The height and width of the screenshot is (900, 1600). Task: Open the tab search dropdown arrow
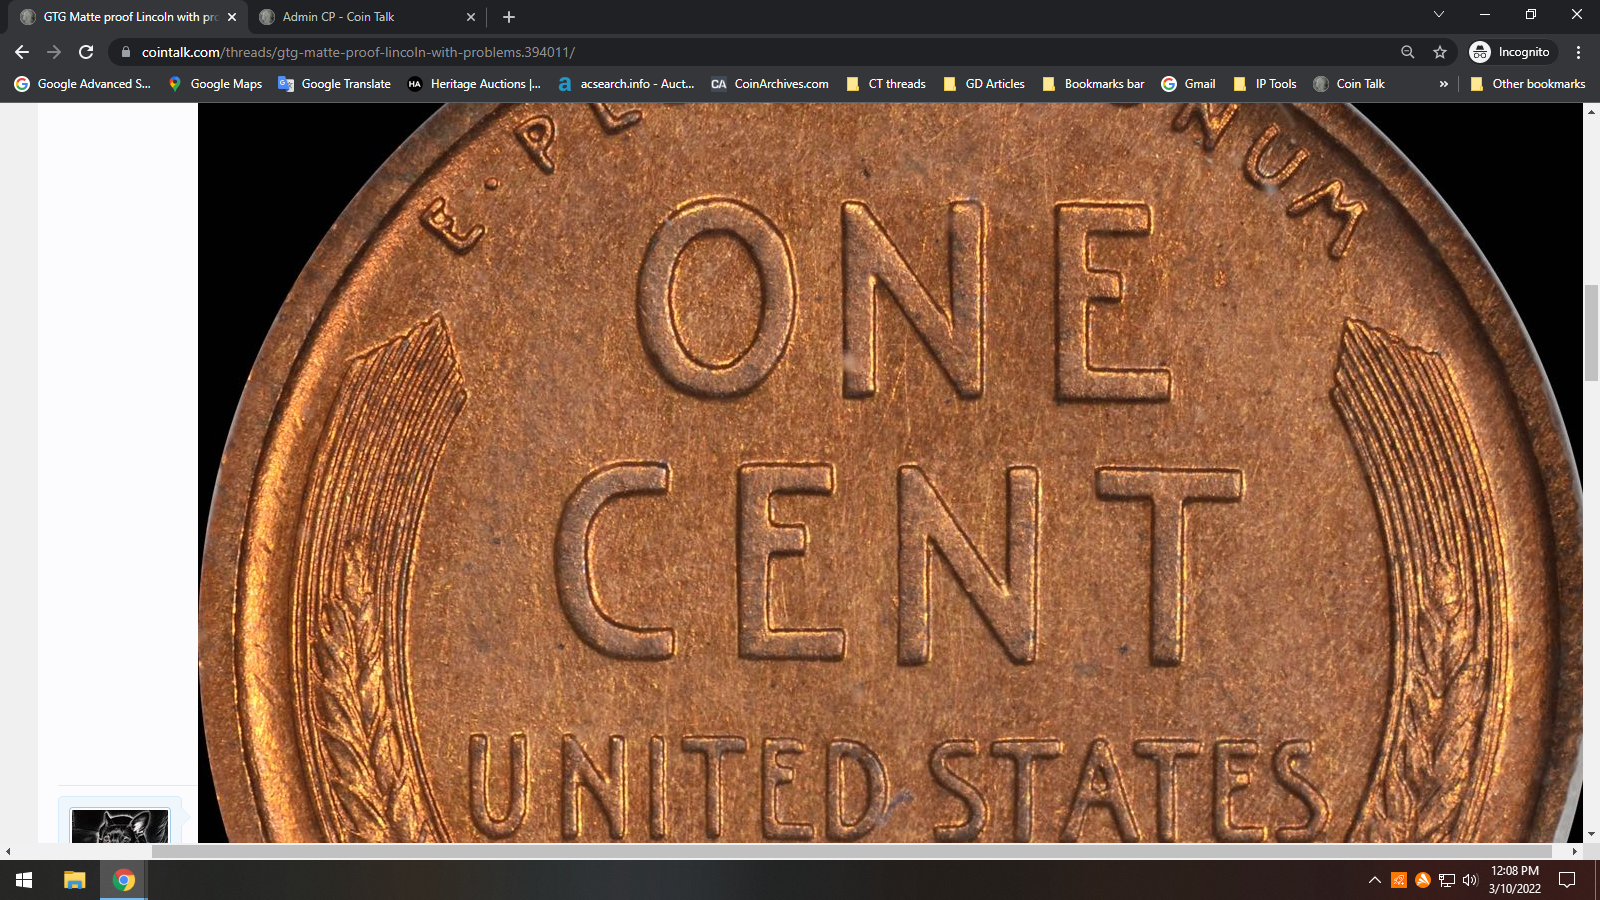(1439, 14)
